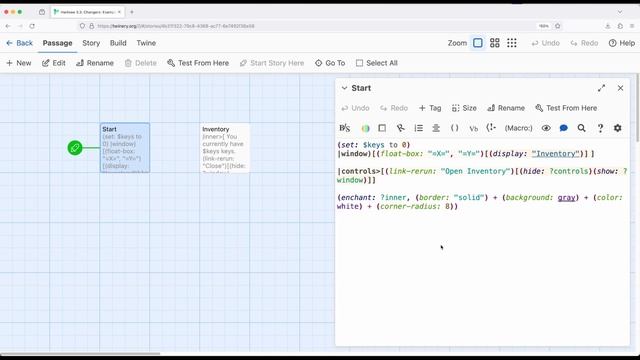Click the green rocket start marker
Screen dimensions: 640x360
[75, 148]
